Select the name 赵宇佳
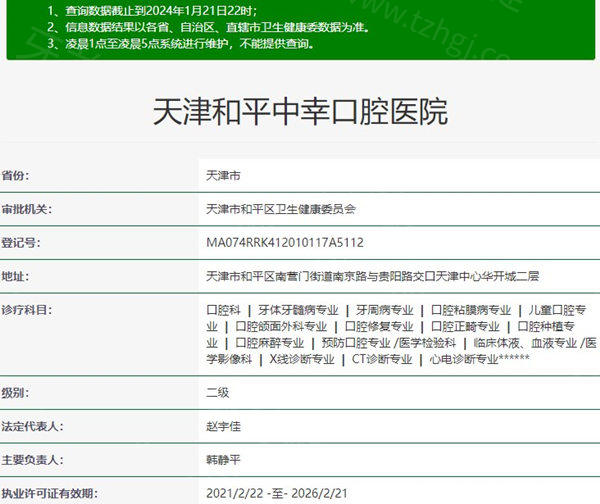The image size is (600, 504). (x=223, y=426)
